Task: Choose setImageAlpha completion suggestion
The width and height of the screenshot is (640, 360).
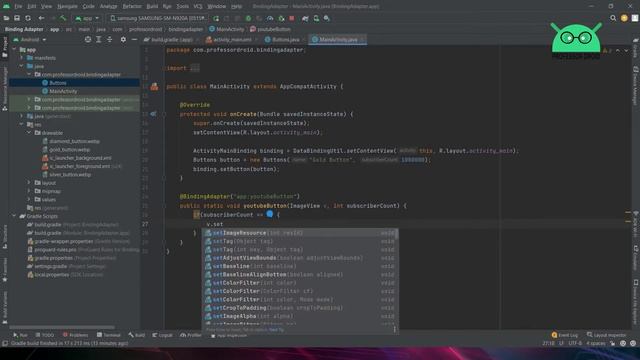Action: pyautogui.click(x=300, y=316)
